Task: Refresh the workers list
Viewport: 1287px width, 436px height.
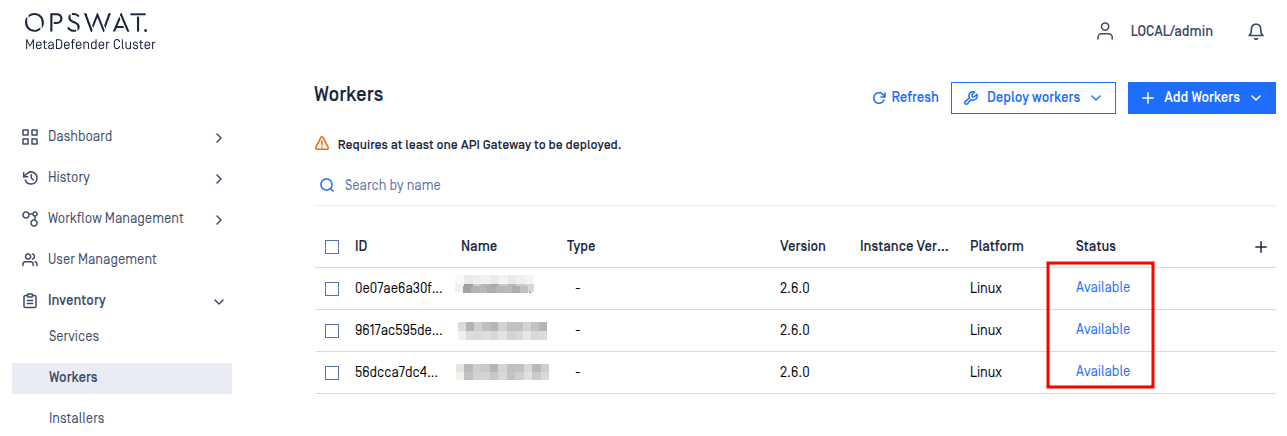Action: (905, 98)
